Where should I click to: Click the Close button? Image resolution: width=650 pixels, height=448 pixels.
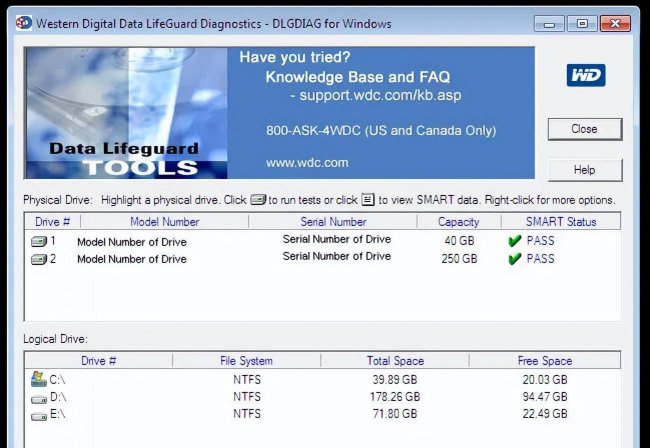point(585,129)
